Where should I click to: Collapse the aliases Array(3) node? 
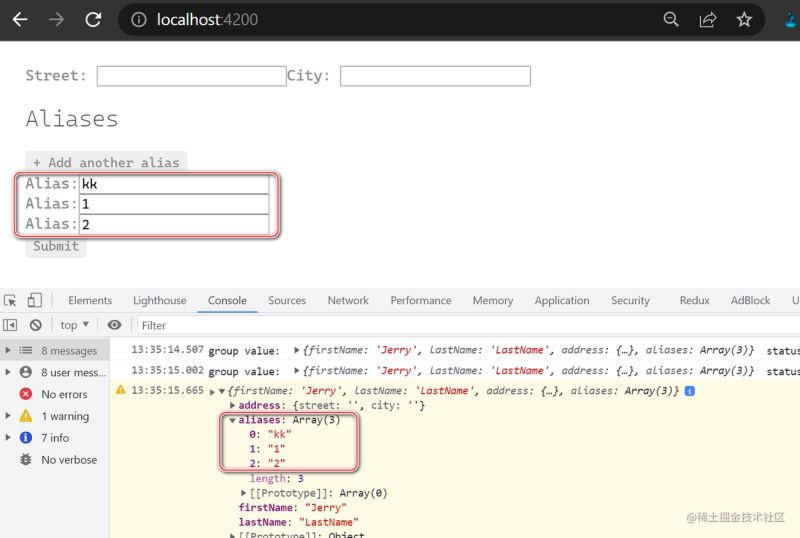233,420
